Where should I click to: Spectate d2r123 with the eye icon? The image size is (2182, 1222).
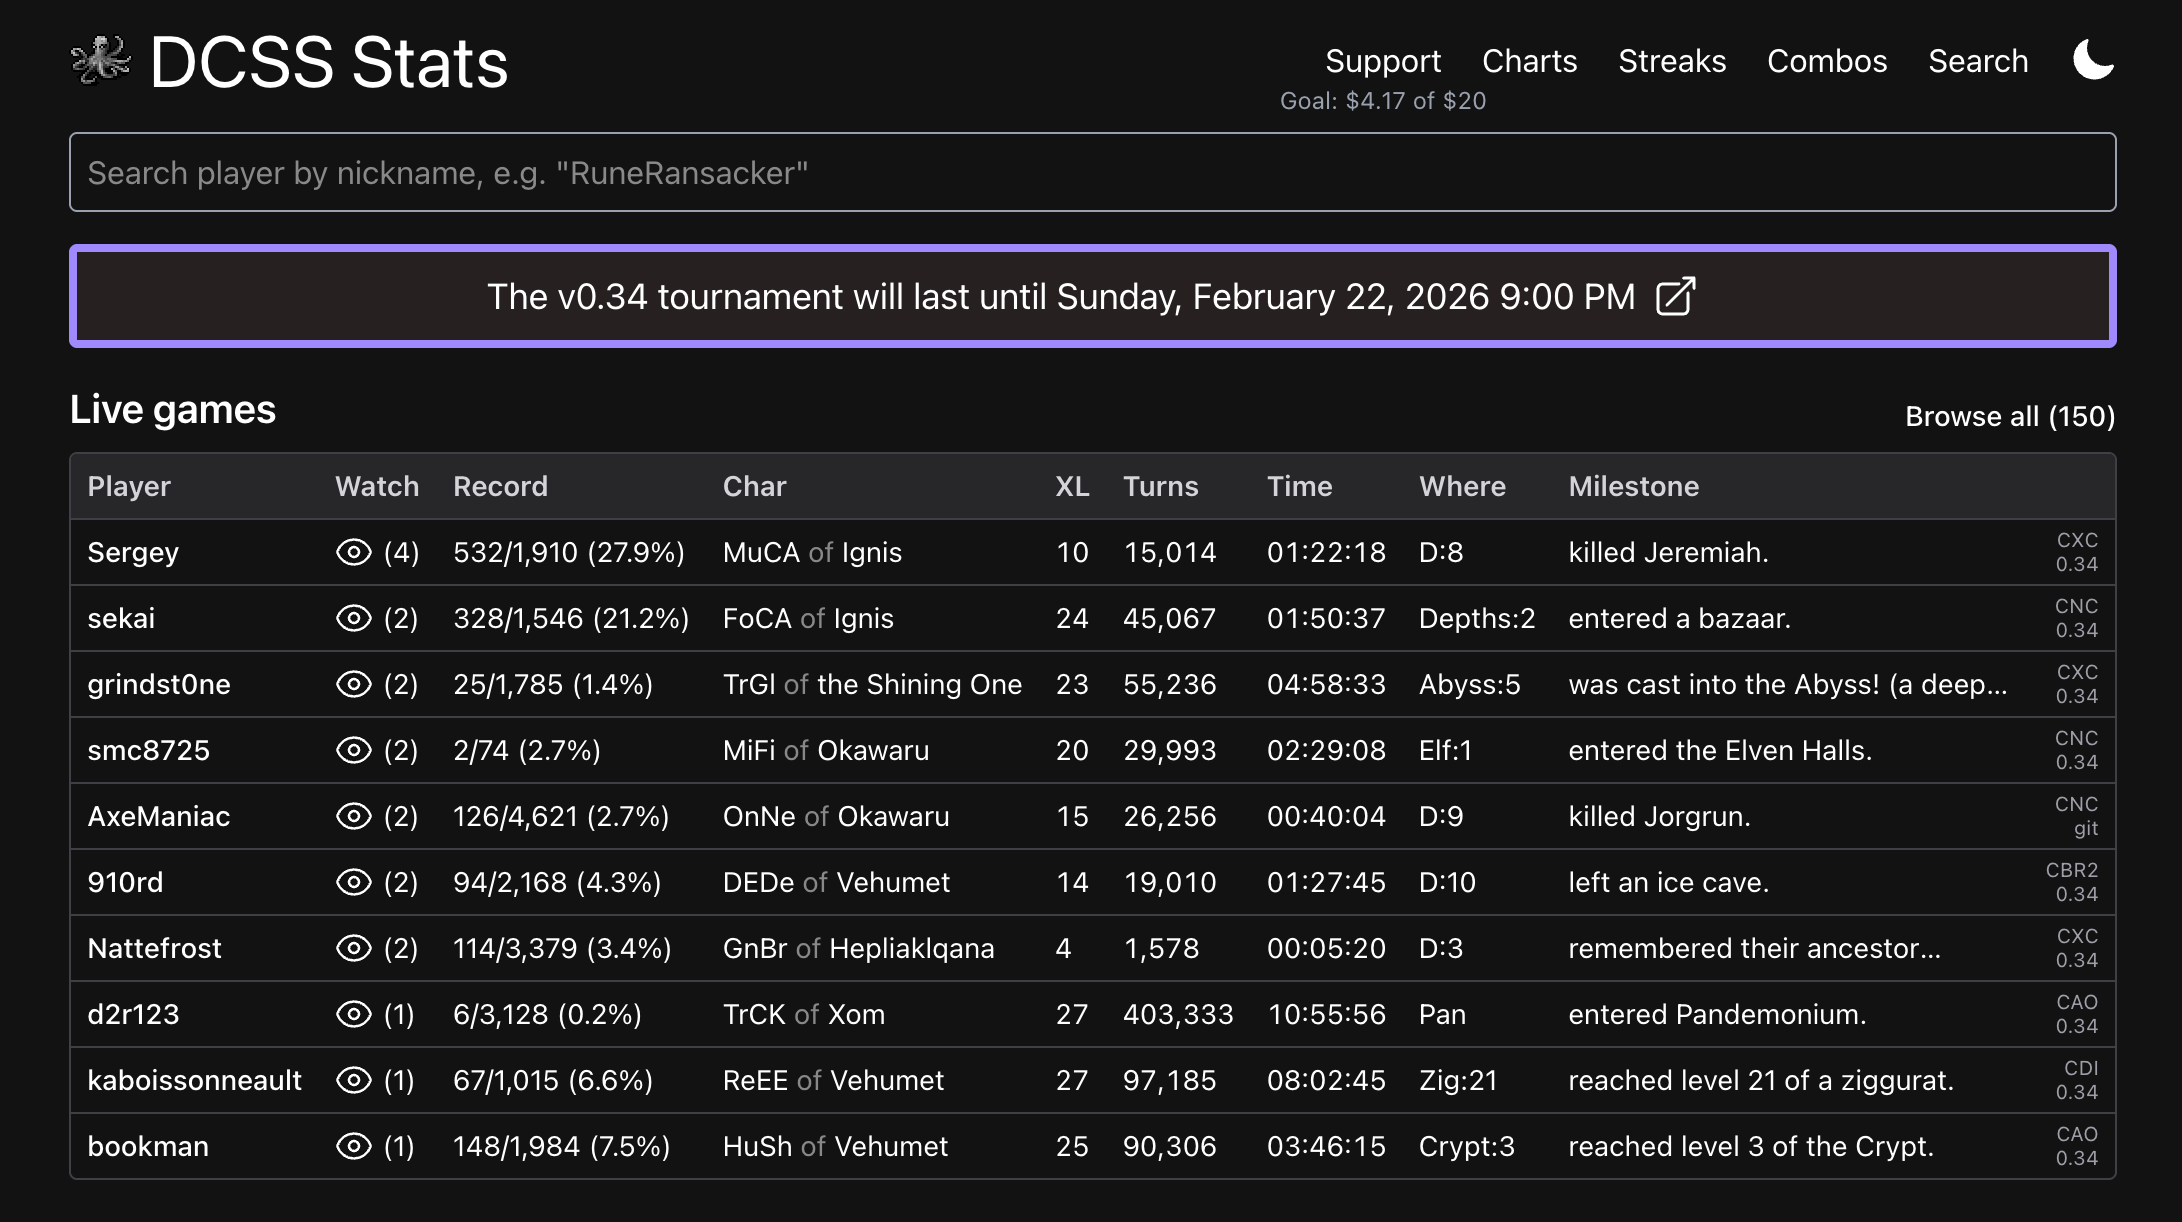[x=353, y=1014]
